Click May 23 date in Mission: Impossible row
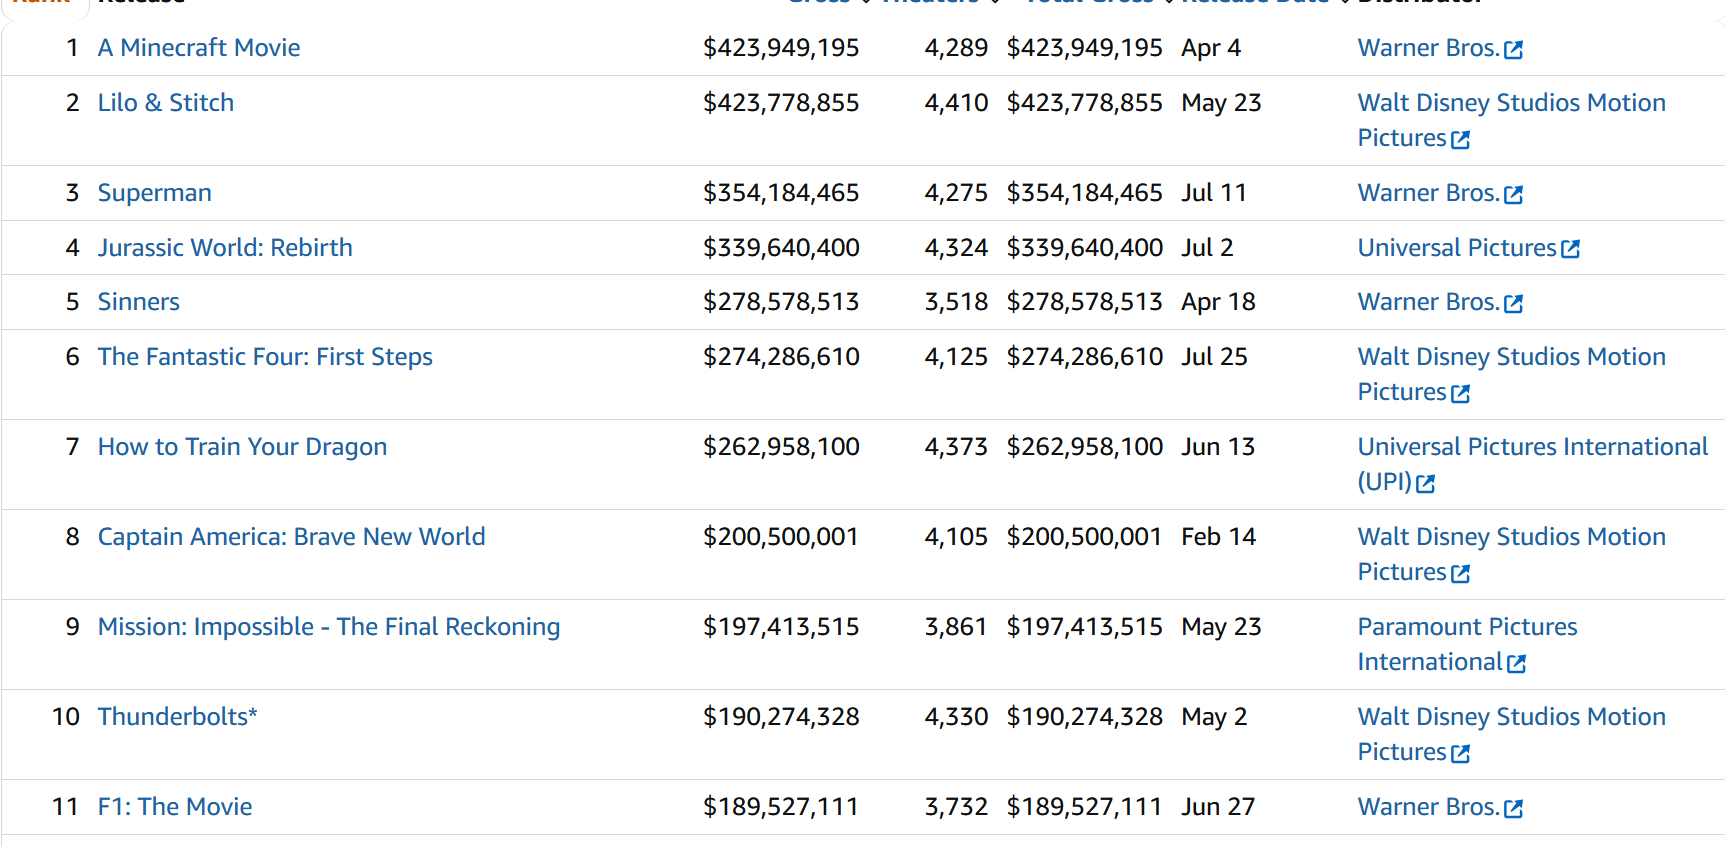 coord(1221,627)
